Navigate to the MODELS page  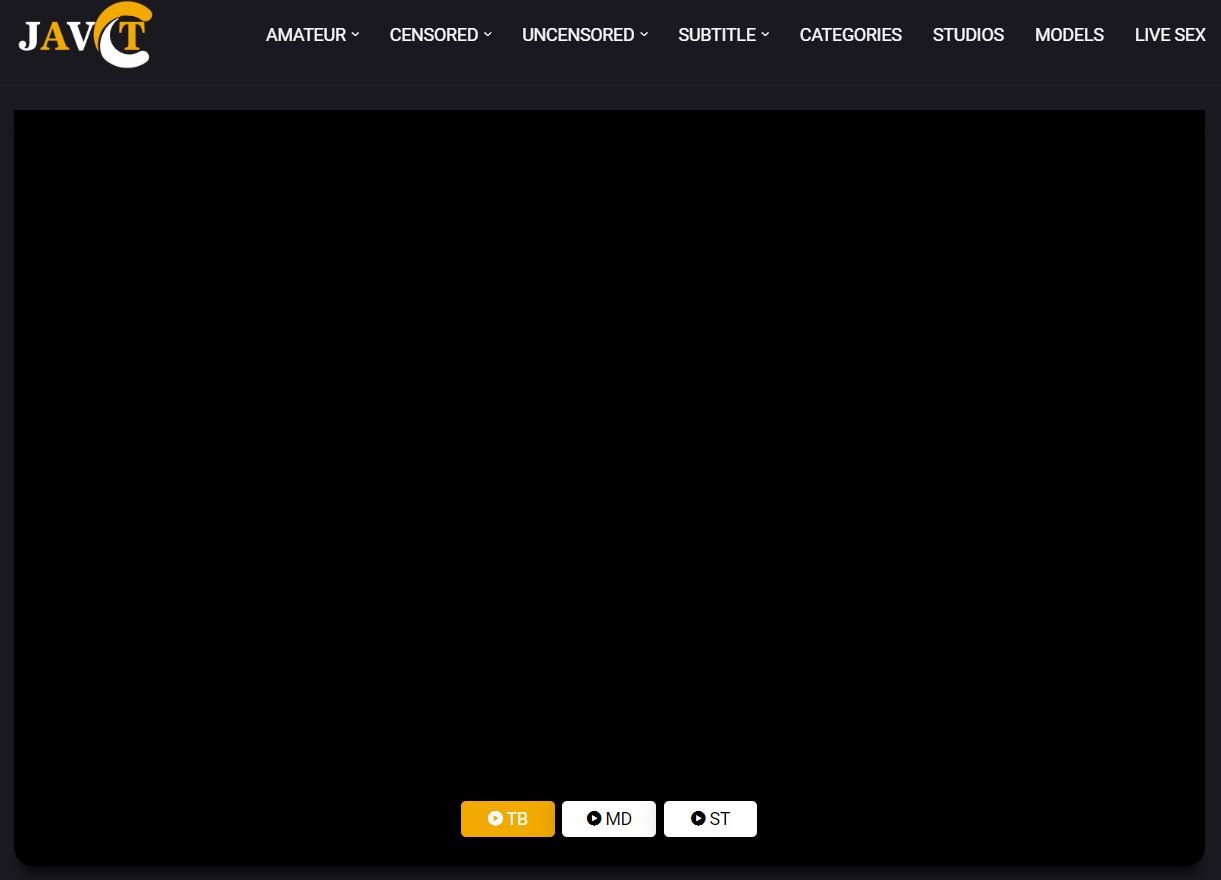tap(1069, 35)
